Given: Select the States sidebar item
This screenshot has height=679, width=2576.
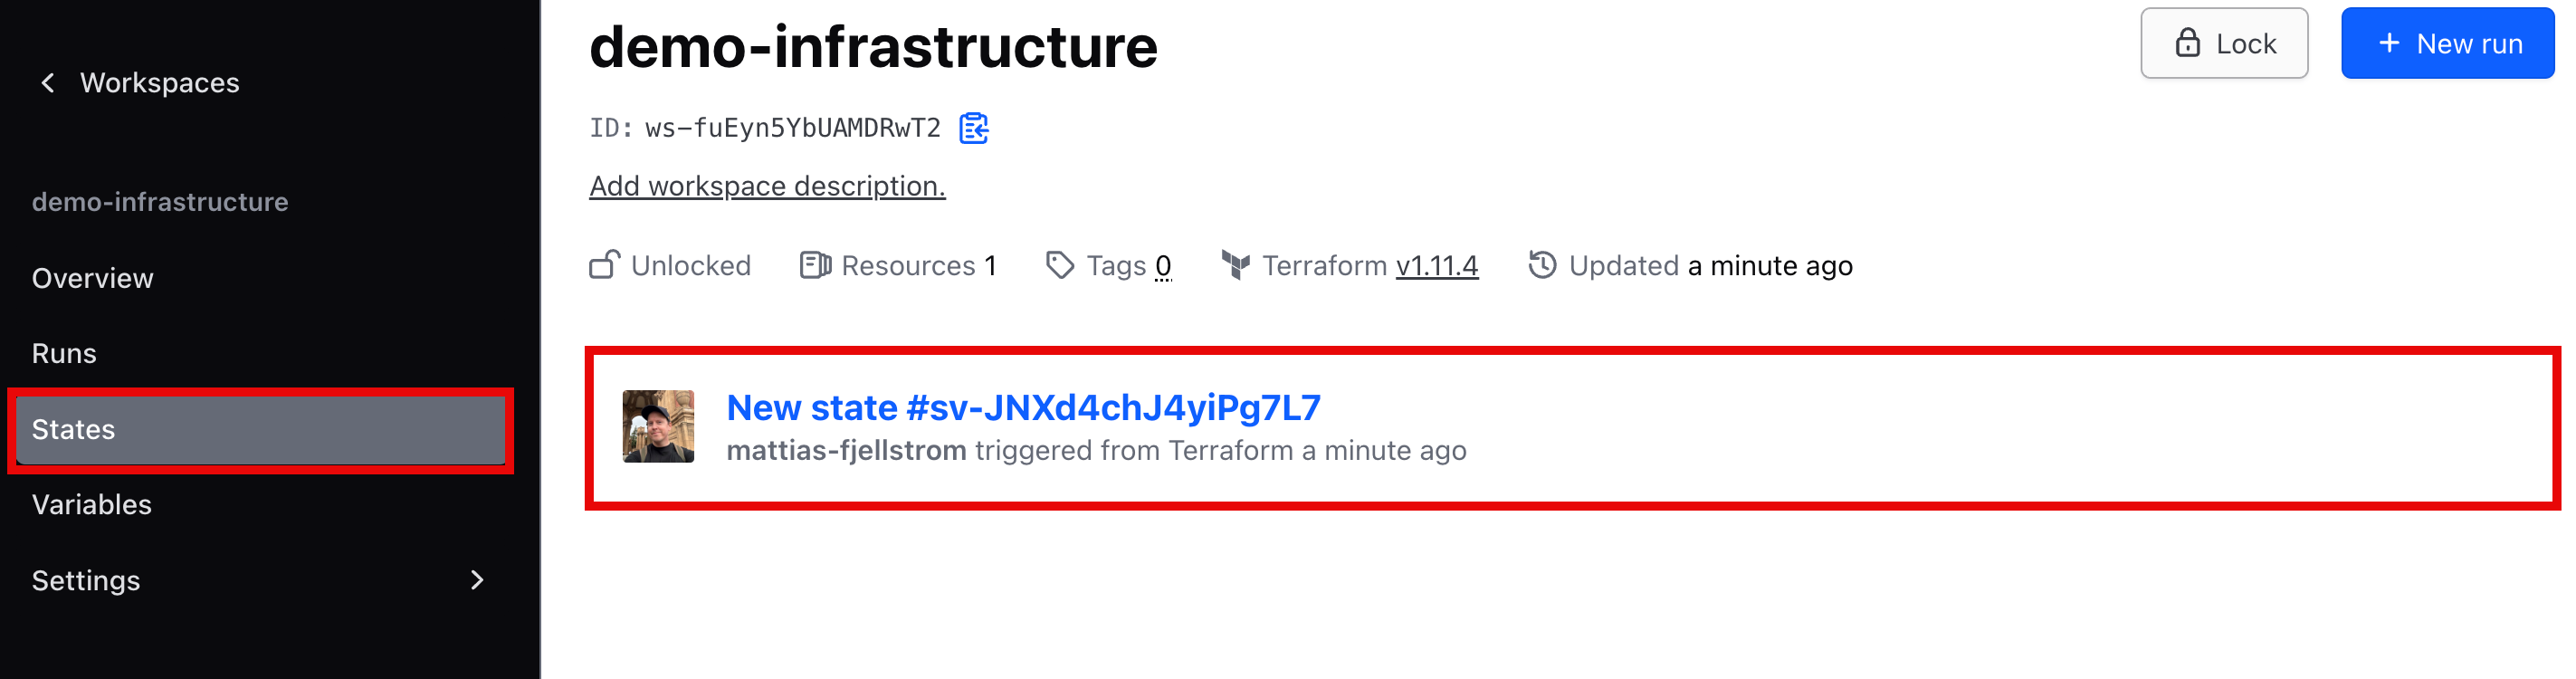Looking at the screenshot, I should (x=74, y=429).
